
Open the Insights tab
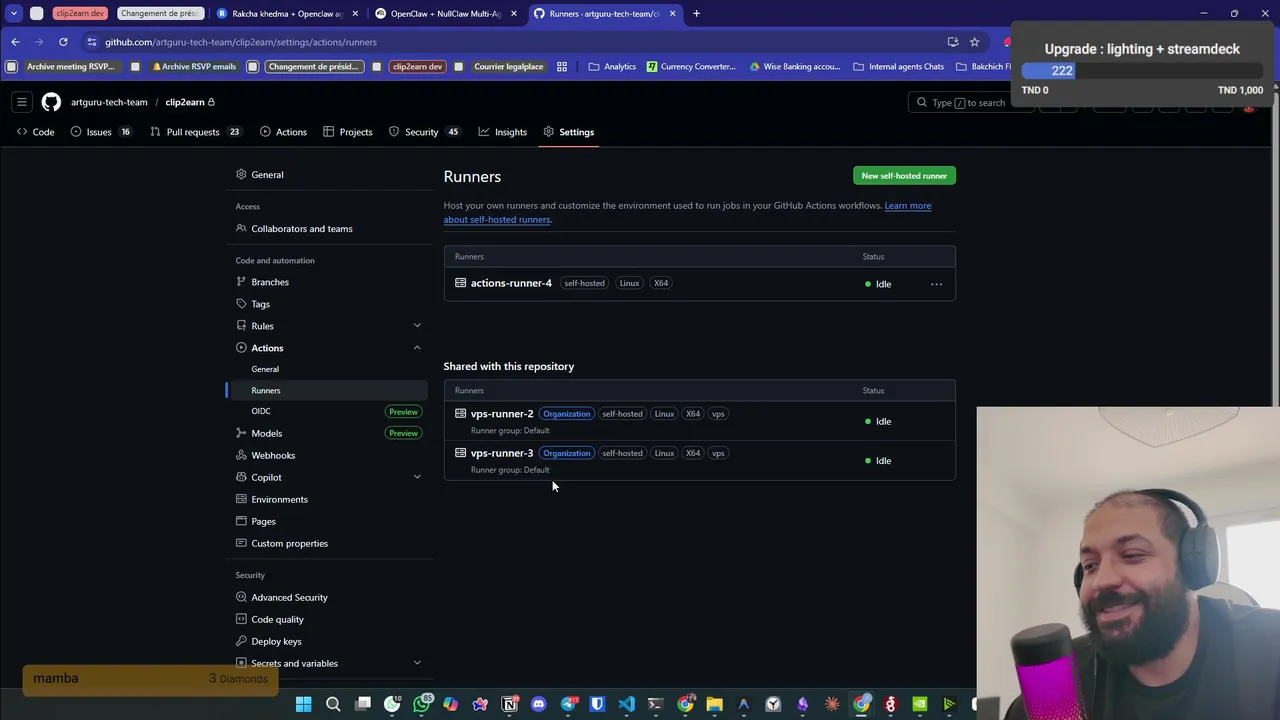click(503, 132)
